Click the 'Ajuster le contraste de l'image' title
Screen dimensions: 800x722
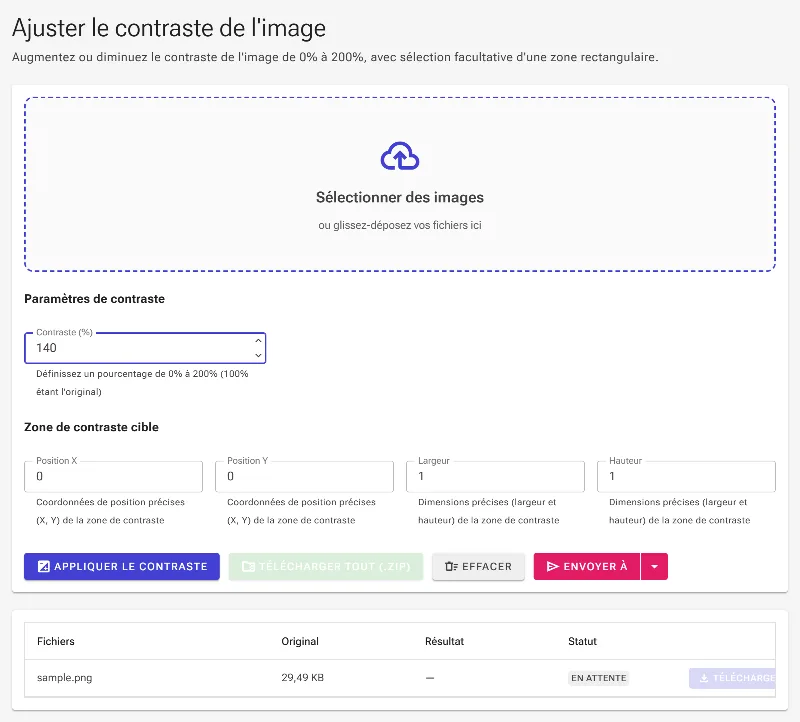[x=169, y=28]
